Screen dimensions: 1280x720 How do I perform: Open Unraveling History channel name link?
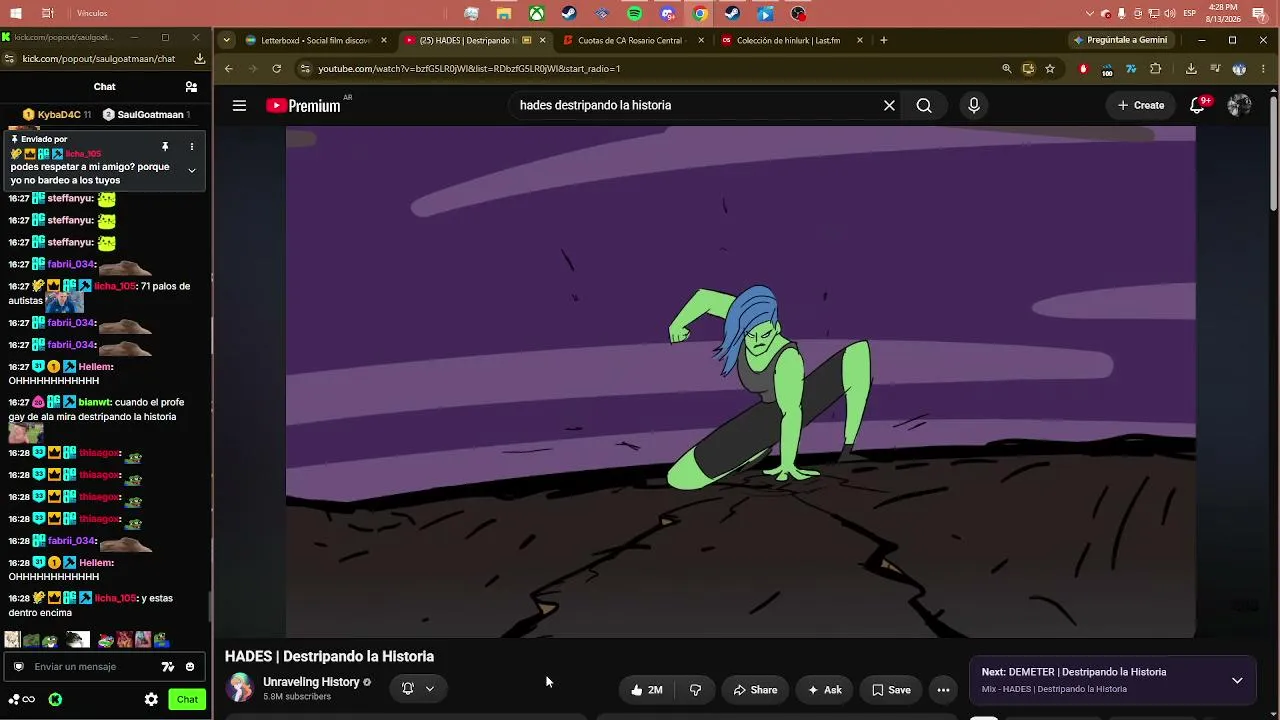coord(311,682)
